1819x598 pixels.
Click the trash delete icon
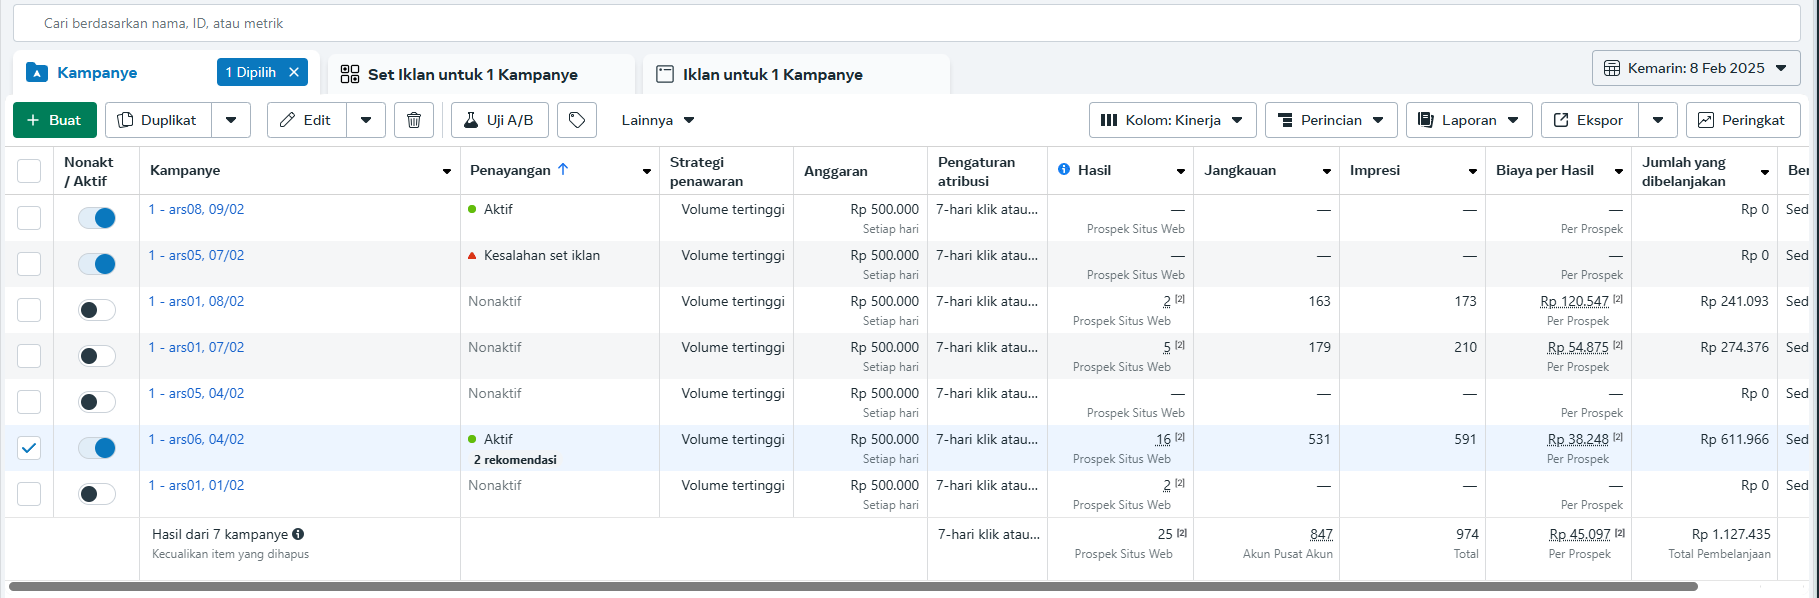click(414, 120)
